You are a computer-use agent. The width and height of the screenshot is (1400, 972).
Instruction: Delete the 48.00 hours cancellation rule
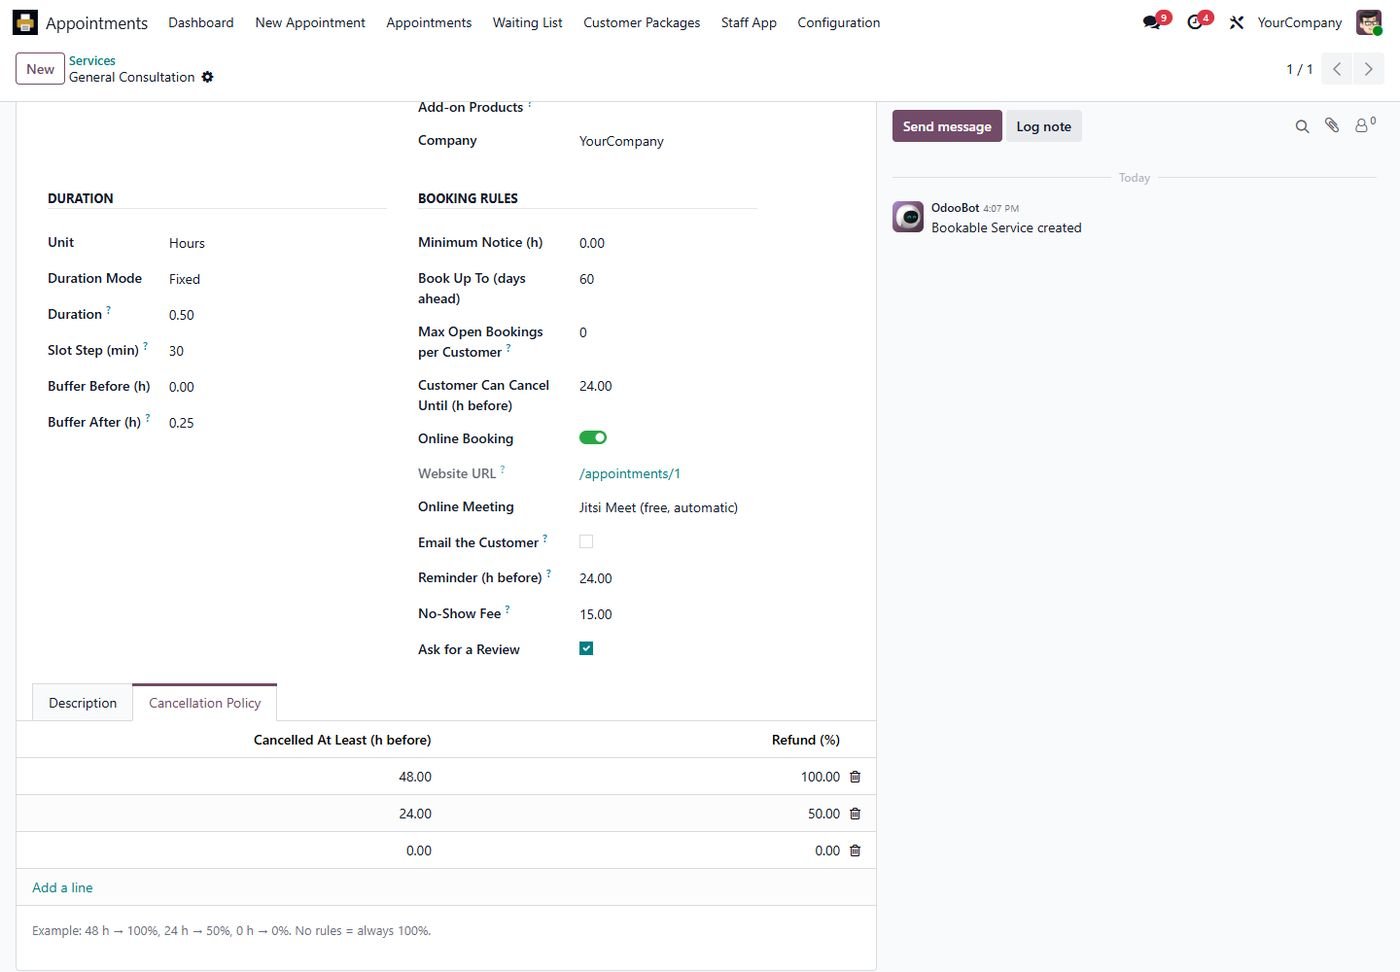855,777
